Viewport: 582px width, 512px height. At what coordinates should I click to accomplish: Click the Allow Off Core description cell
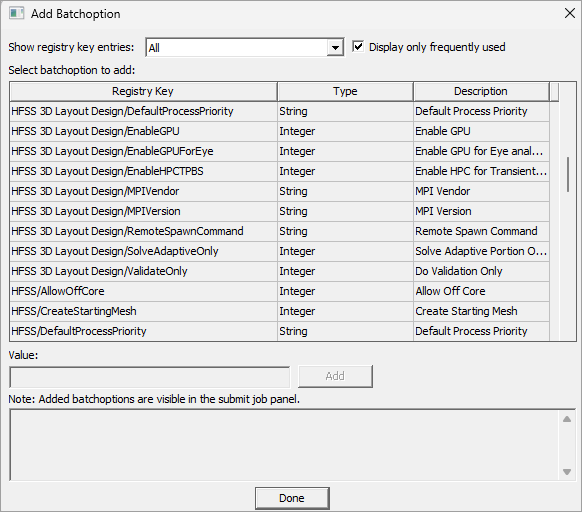pos(481,291)
